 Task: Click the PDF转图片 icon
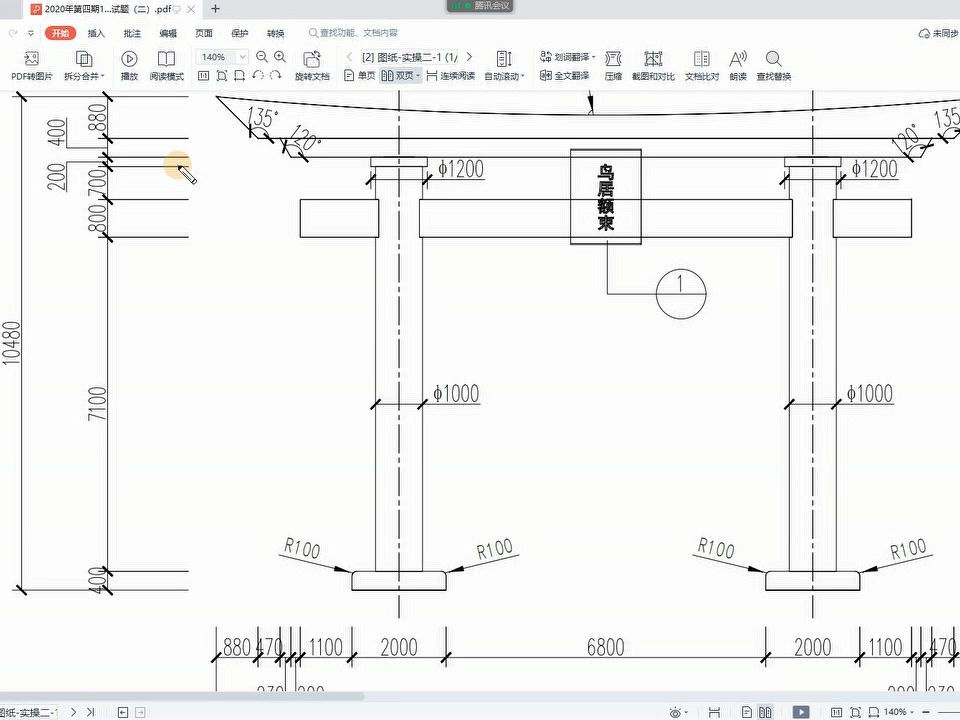(31, 59)
